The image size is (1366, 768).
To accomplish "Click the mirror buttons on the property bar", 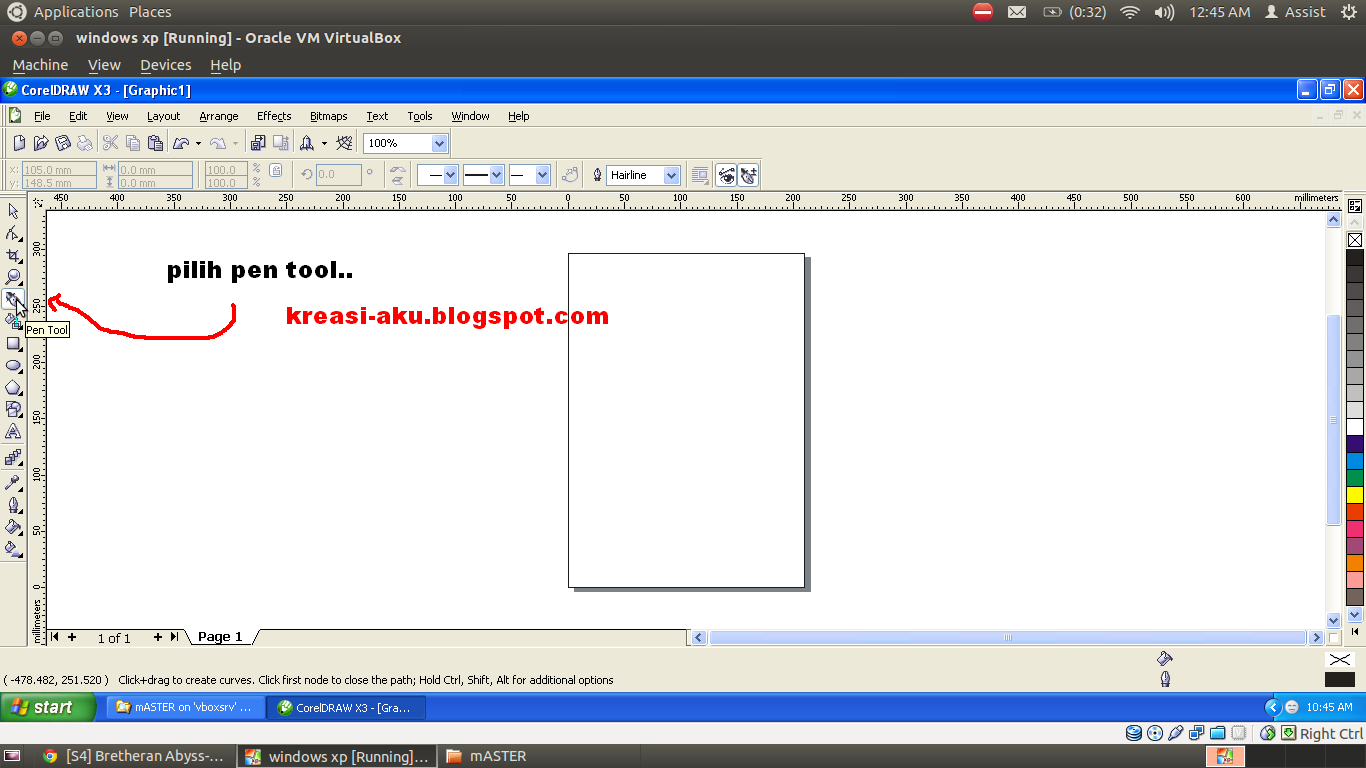I will click(398, 175).
